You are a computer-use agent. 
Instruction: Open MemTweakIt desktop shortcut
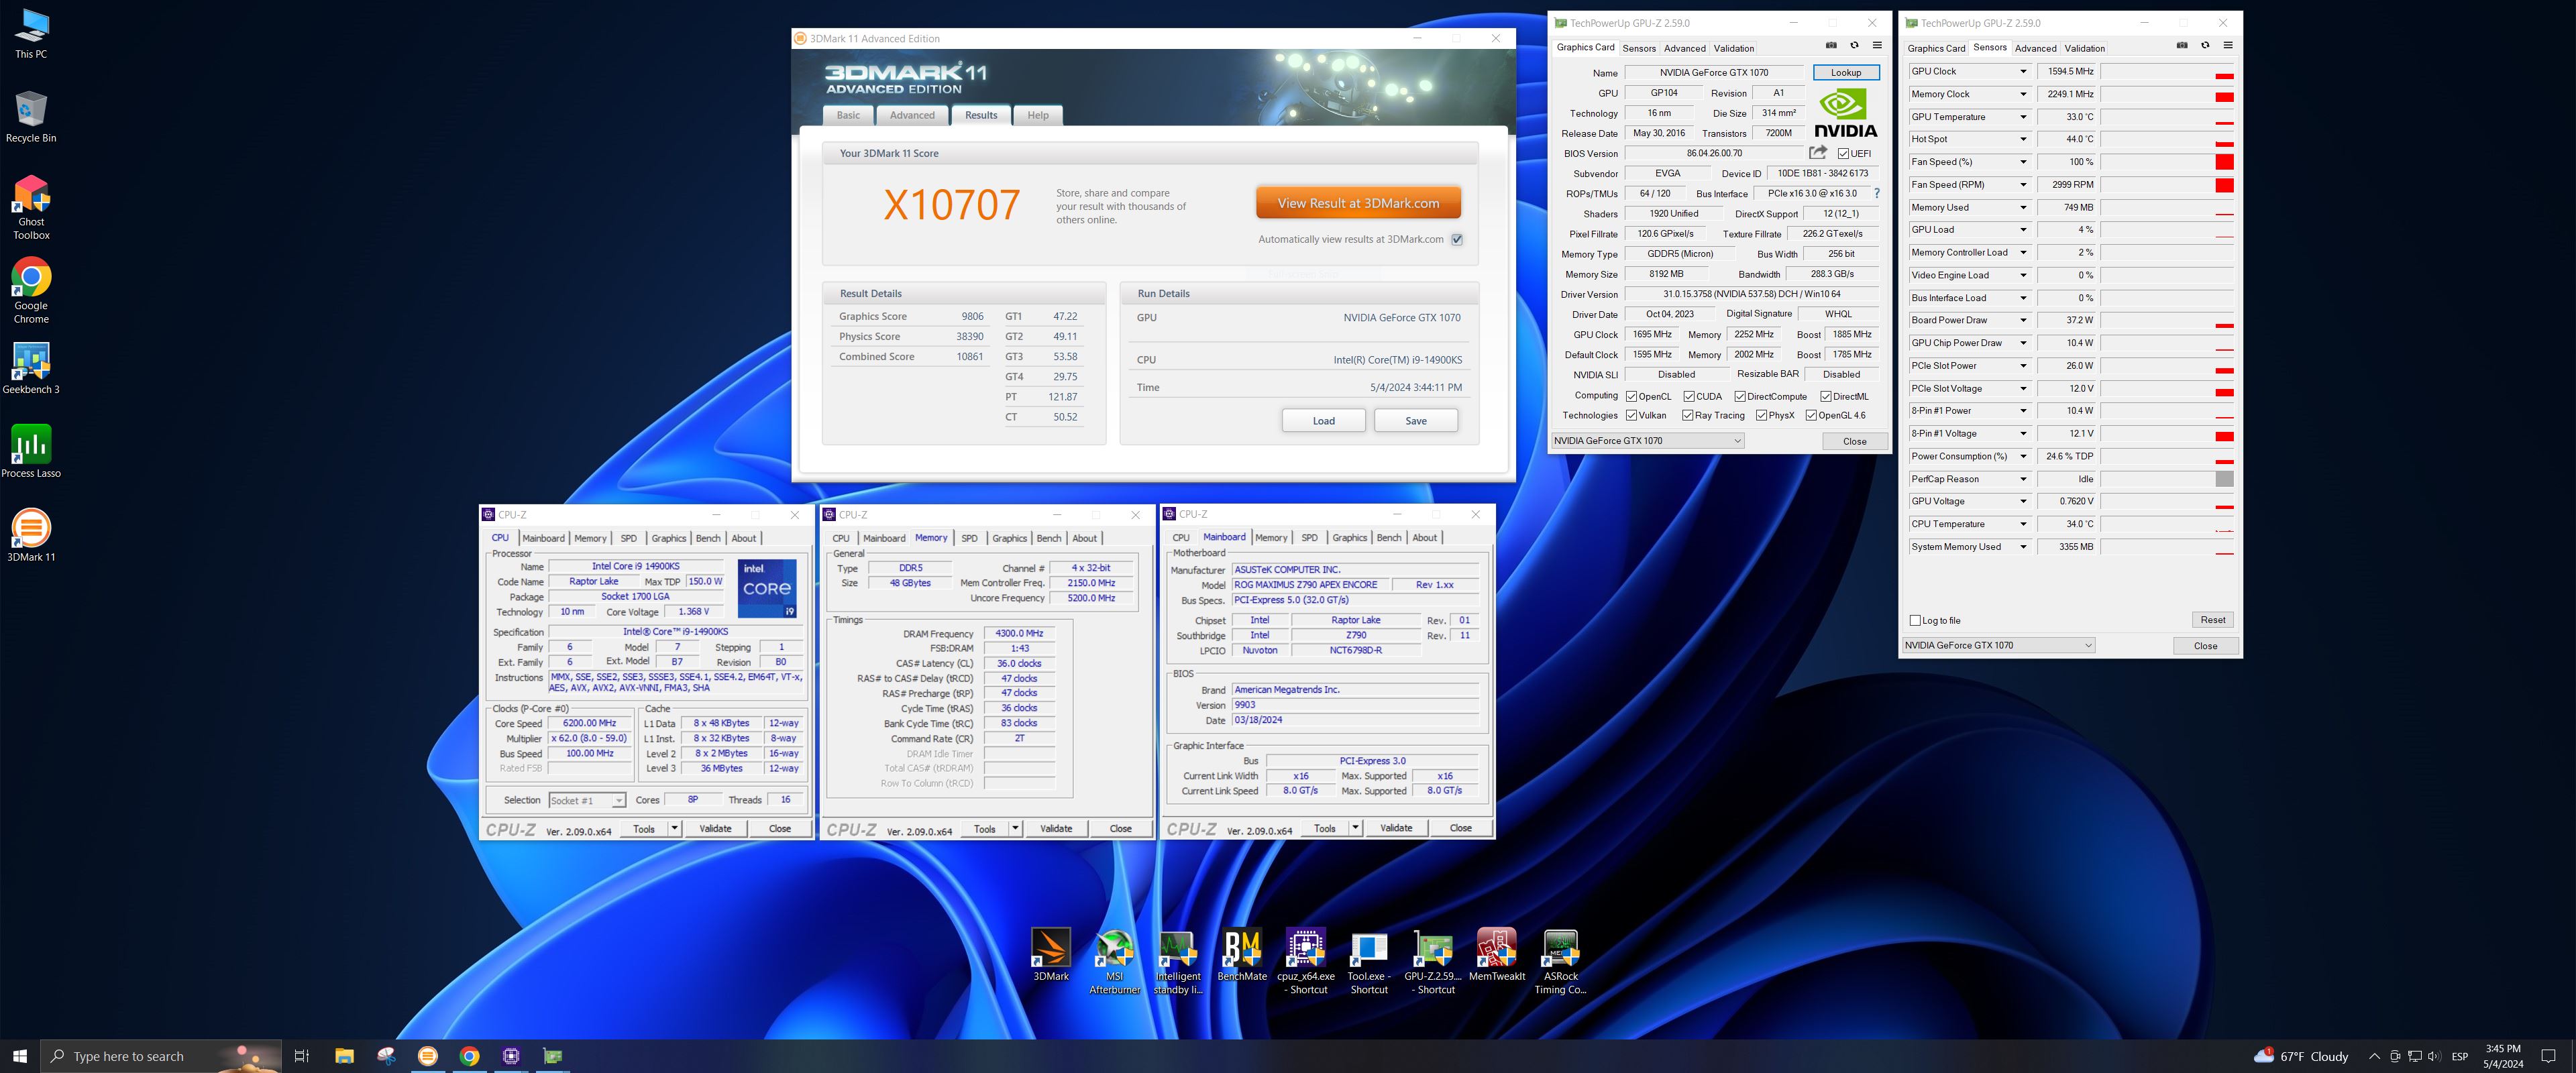tap(1497, 955)
